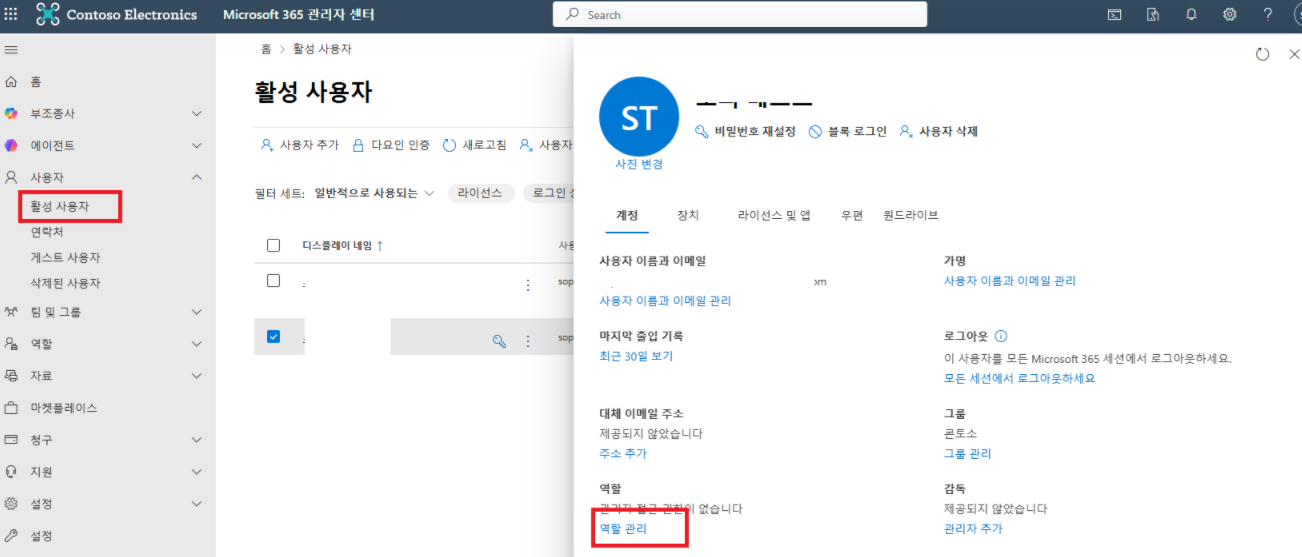Click 사용자 추가 toolbar button
Viewport: 1302px width, 557px height.
coord(300,145)
